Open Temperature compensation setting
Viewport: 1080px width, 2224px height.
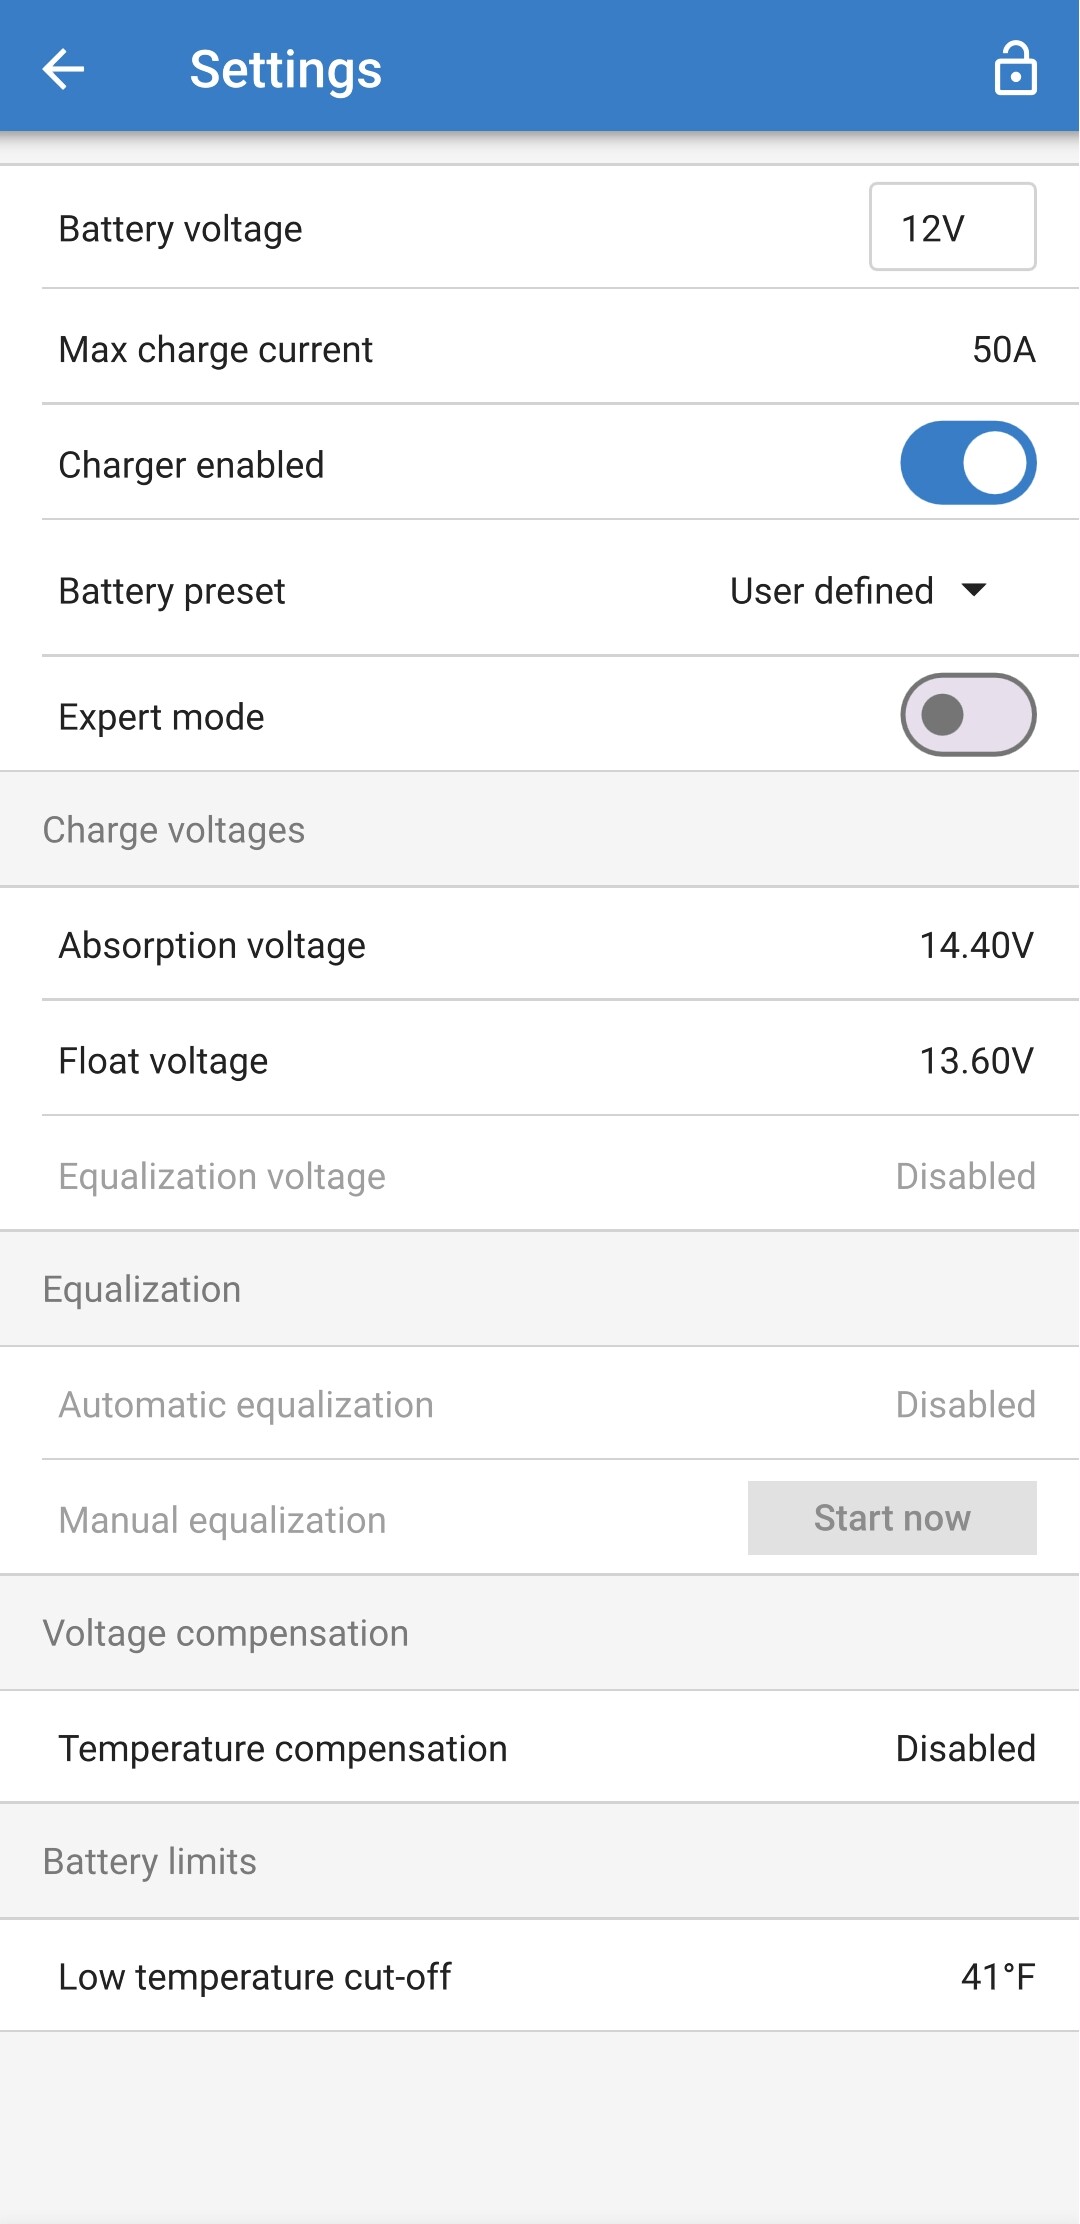click(540, 1748)
